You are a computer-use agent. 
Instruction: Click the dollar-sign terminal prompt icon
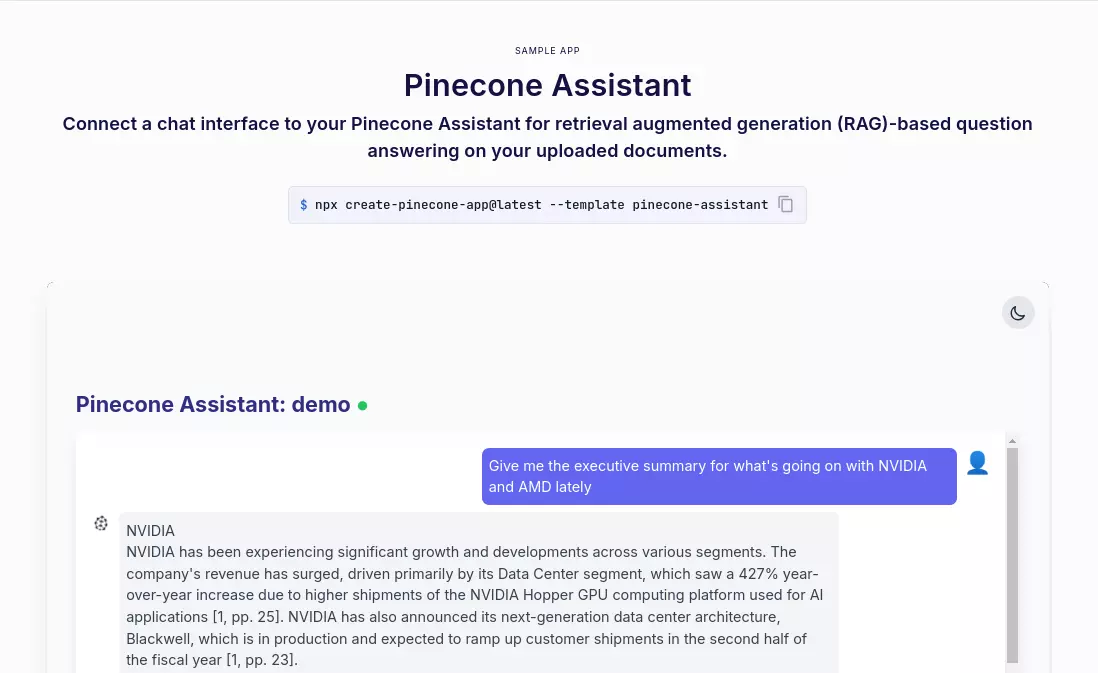pos(303,204)
